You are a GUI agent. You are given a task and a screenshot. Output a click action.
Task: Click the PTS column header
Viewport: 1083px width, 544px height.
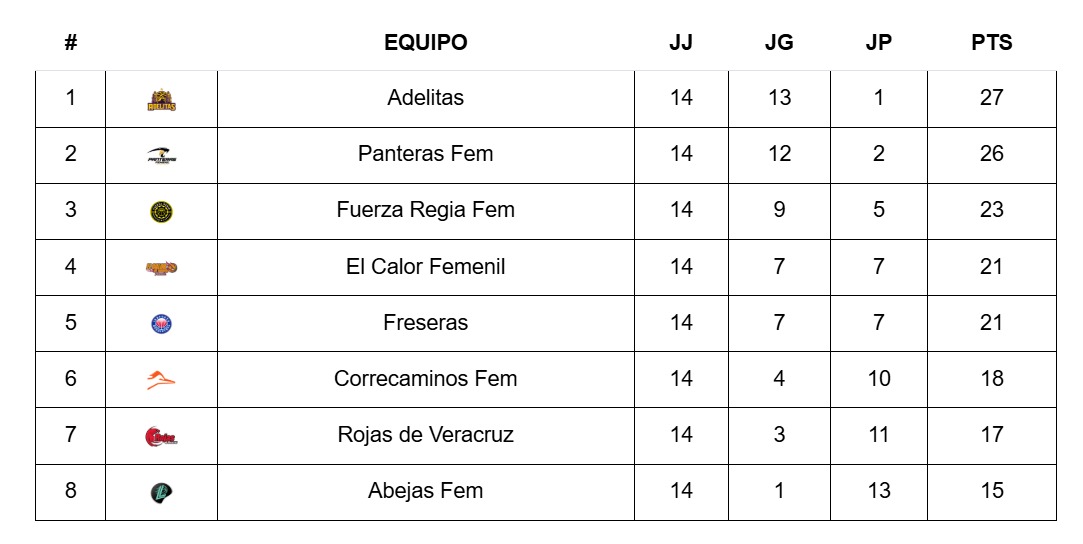click(x=991, y=43)
